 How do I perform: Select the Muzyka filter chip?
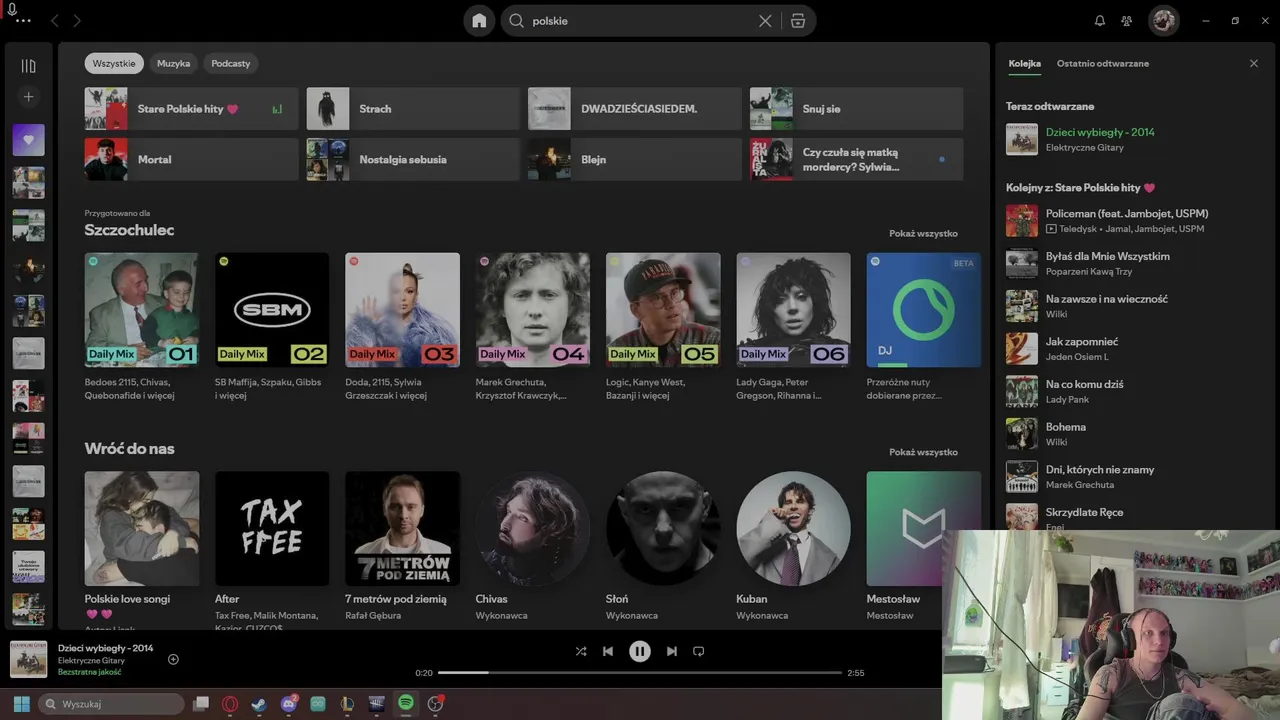[x=173, y=63]
